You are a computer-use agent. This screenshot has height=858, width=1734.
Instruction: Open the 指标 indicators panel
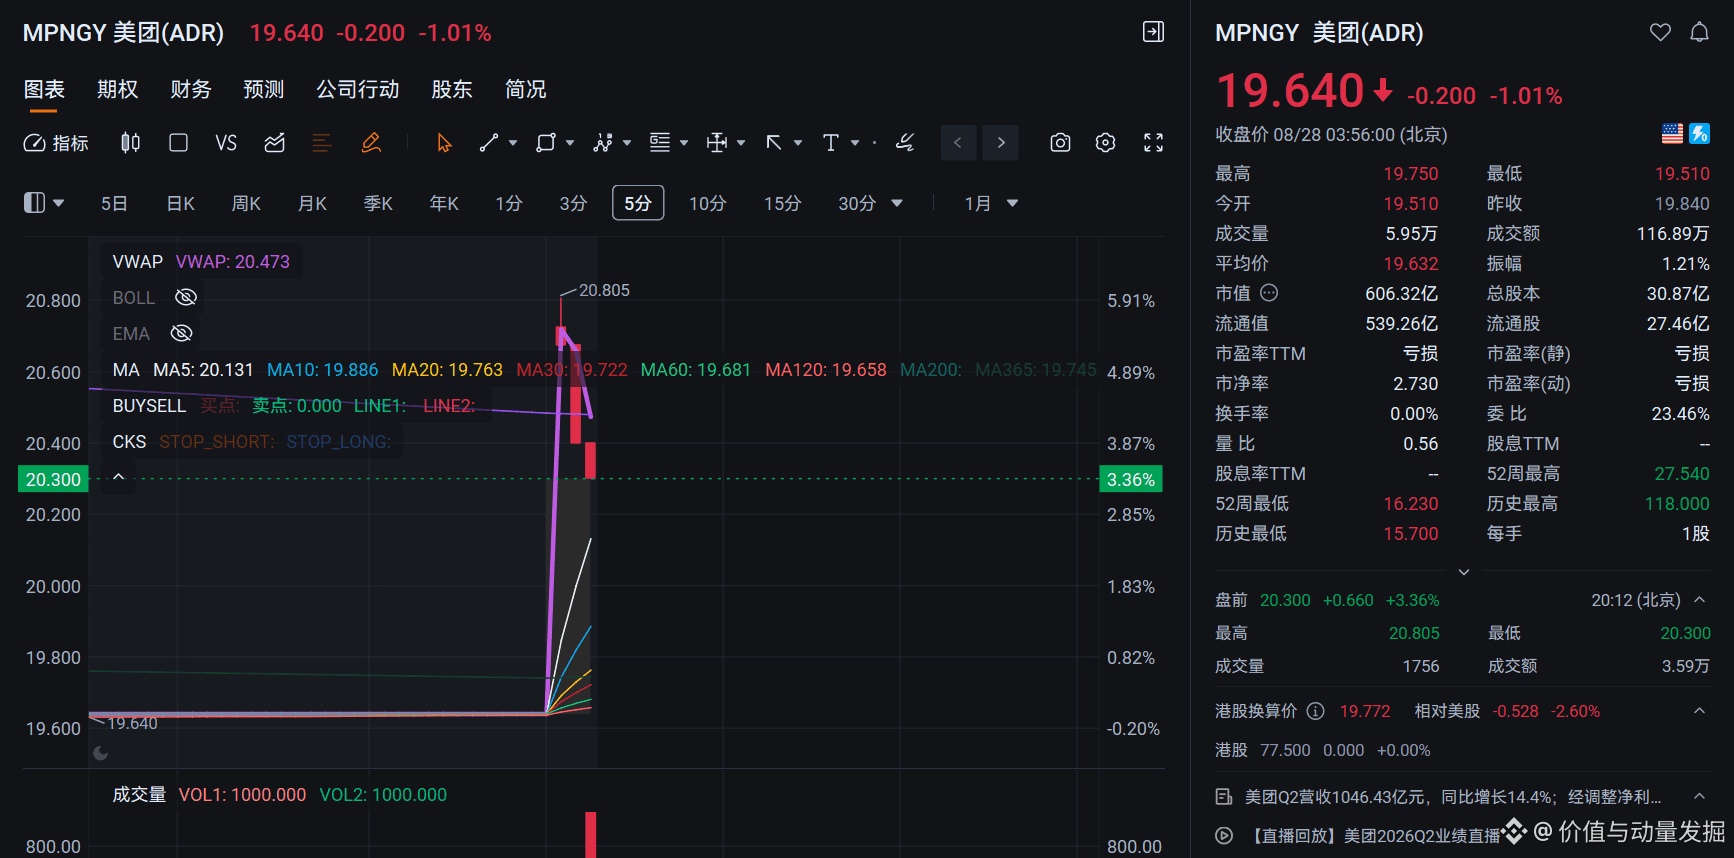[56, 143]
